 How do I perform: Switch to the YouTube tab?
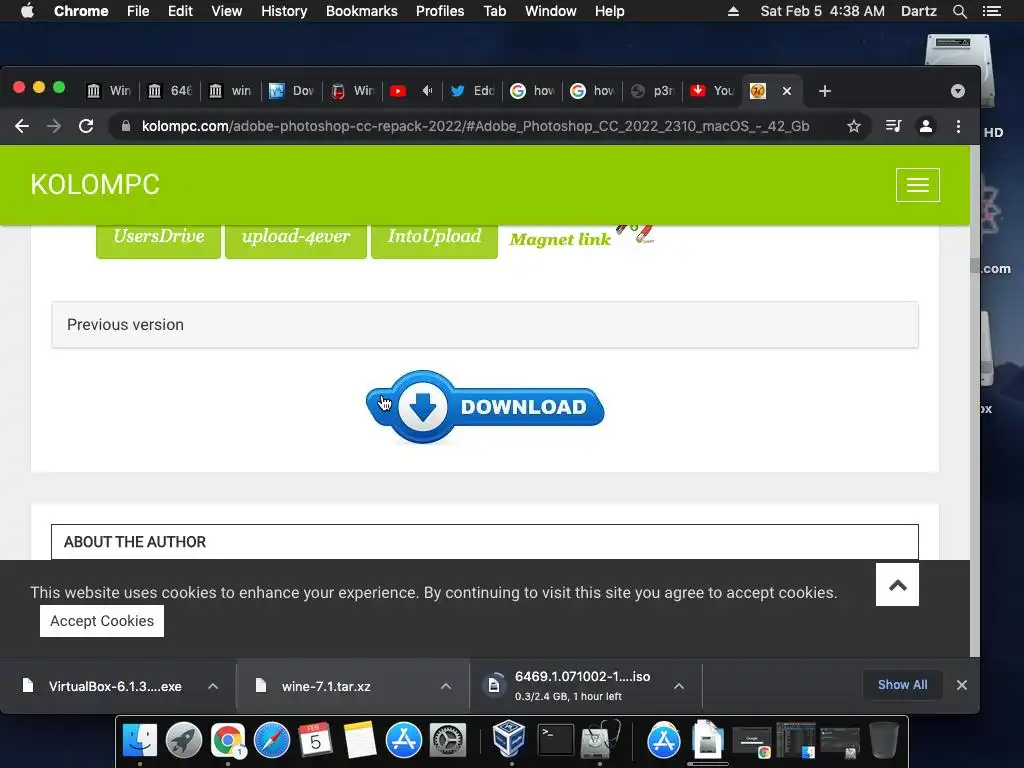[398, 91]
